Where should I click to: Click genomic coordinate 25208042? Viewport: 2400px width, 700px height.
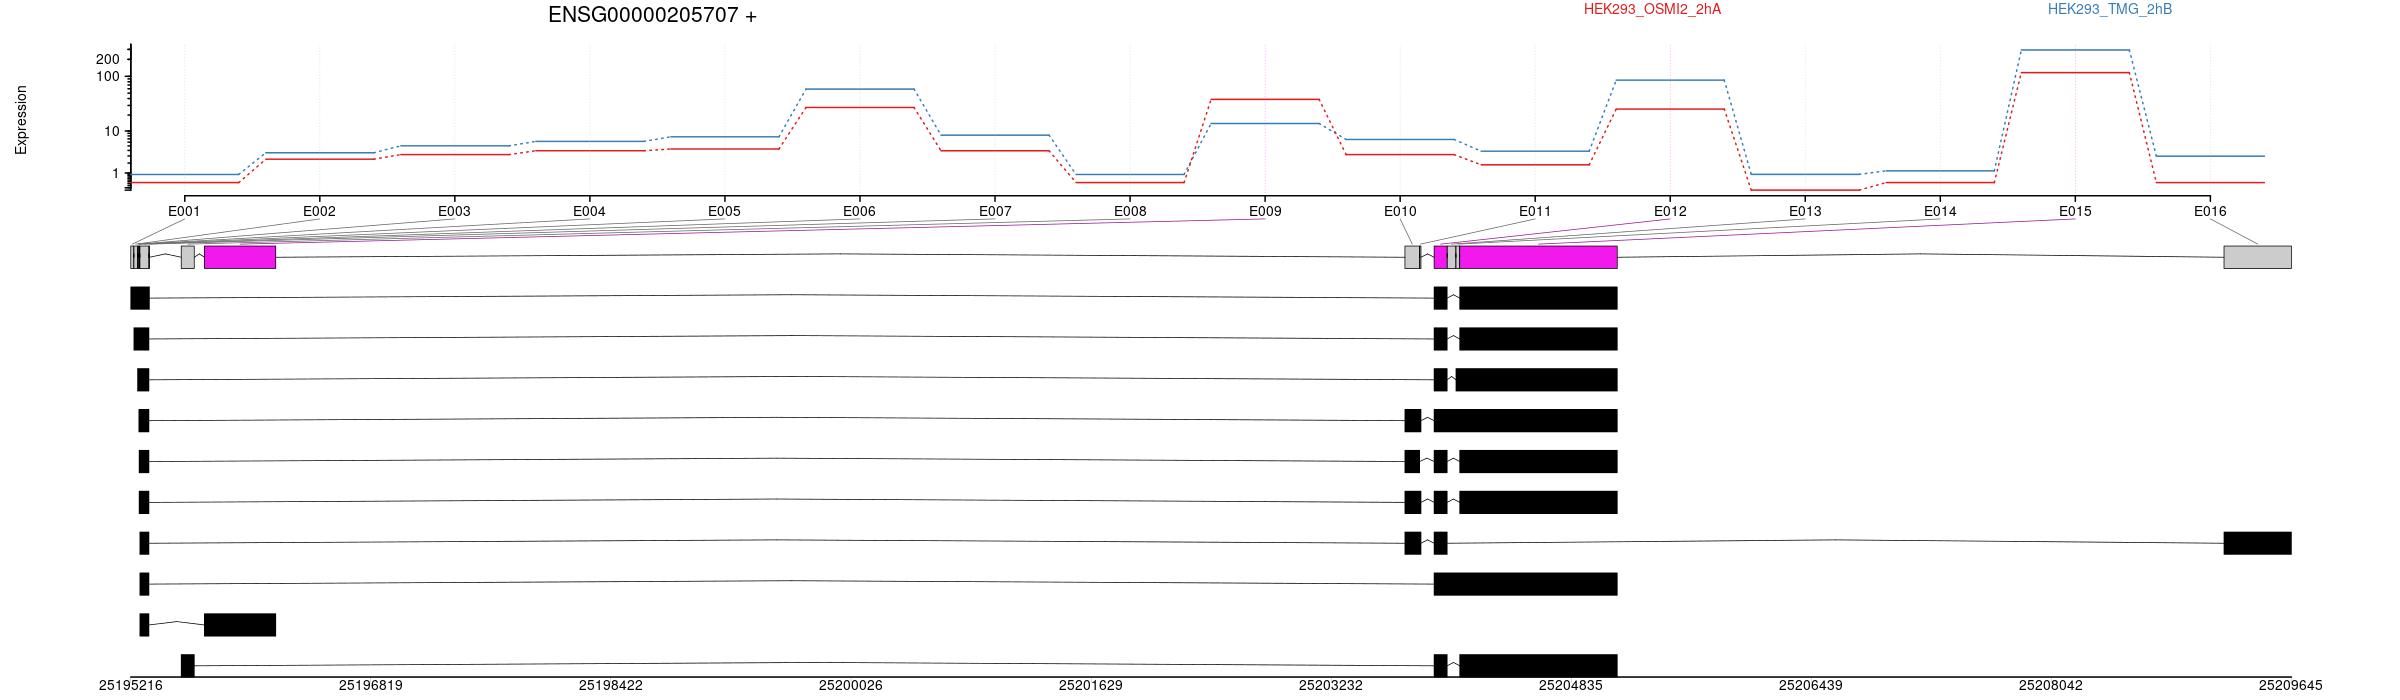(x=2051, y=685)
